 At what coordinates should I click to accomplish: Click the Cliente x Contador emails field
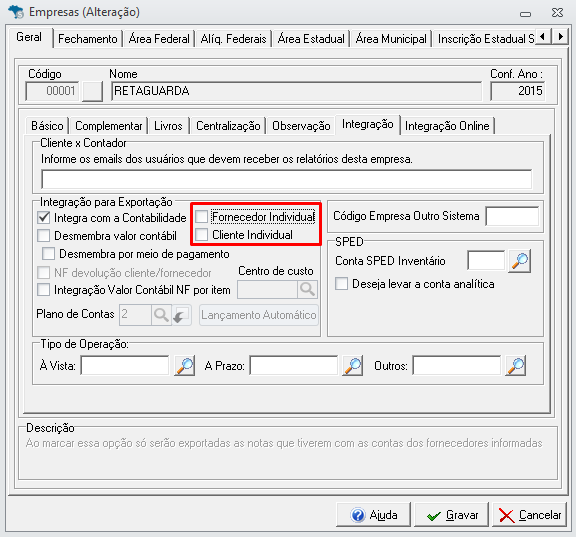coord(287,179)
